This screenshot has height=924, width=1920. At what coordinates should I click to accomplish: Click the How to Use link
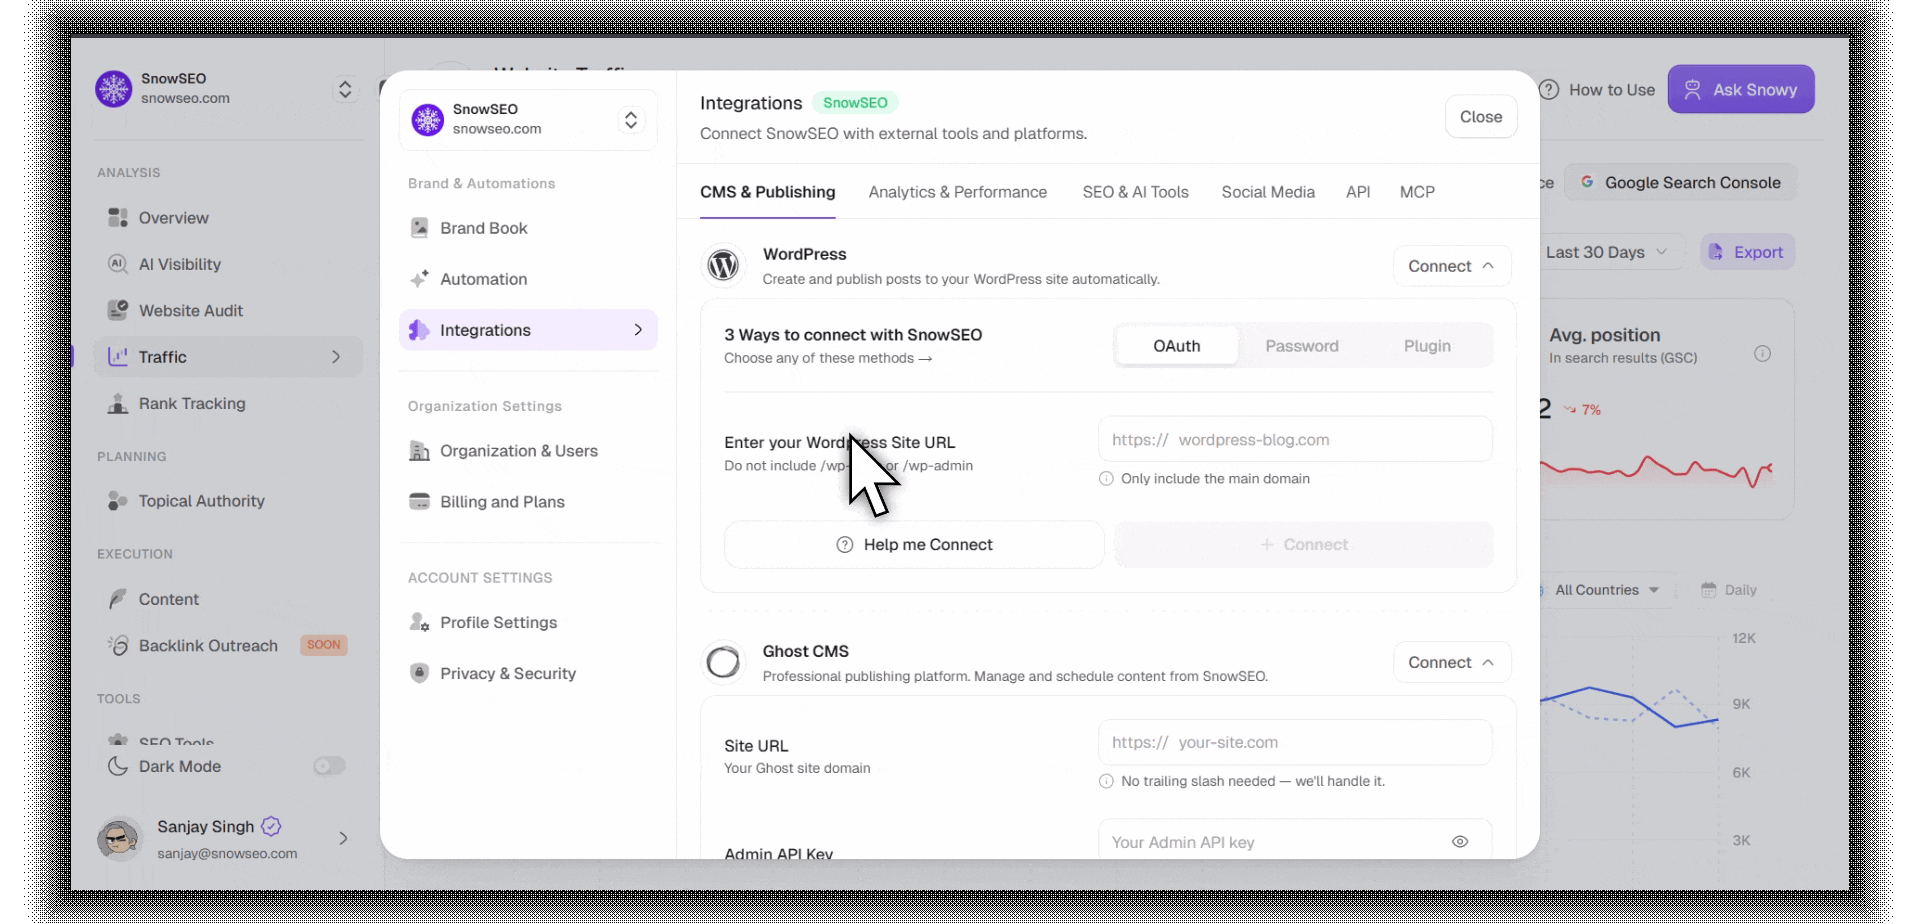(x=1597, y=90)
